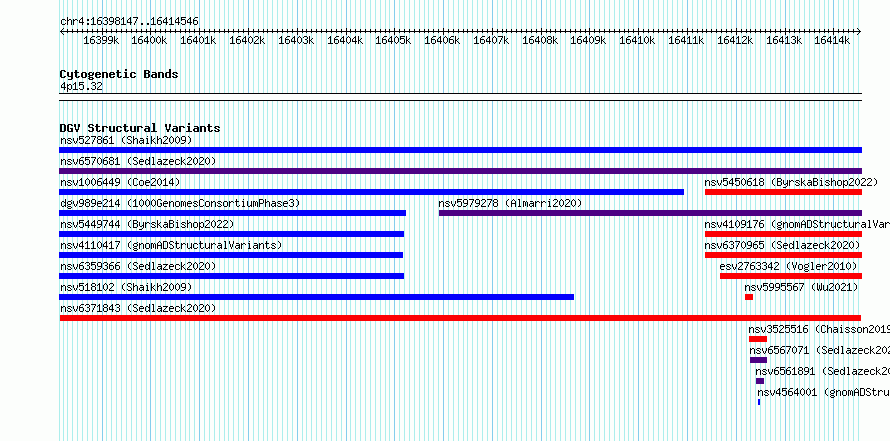Click the 16401k ruler position

click(x=198, y=40)
